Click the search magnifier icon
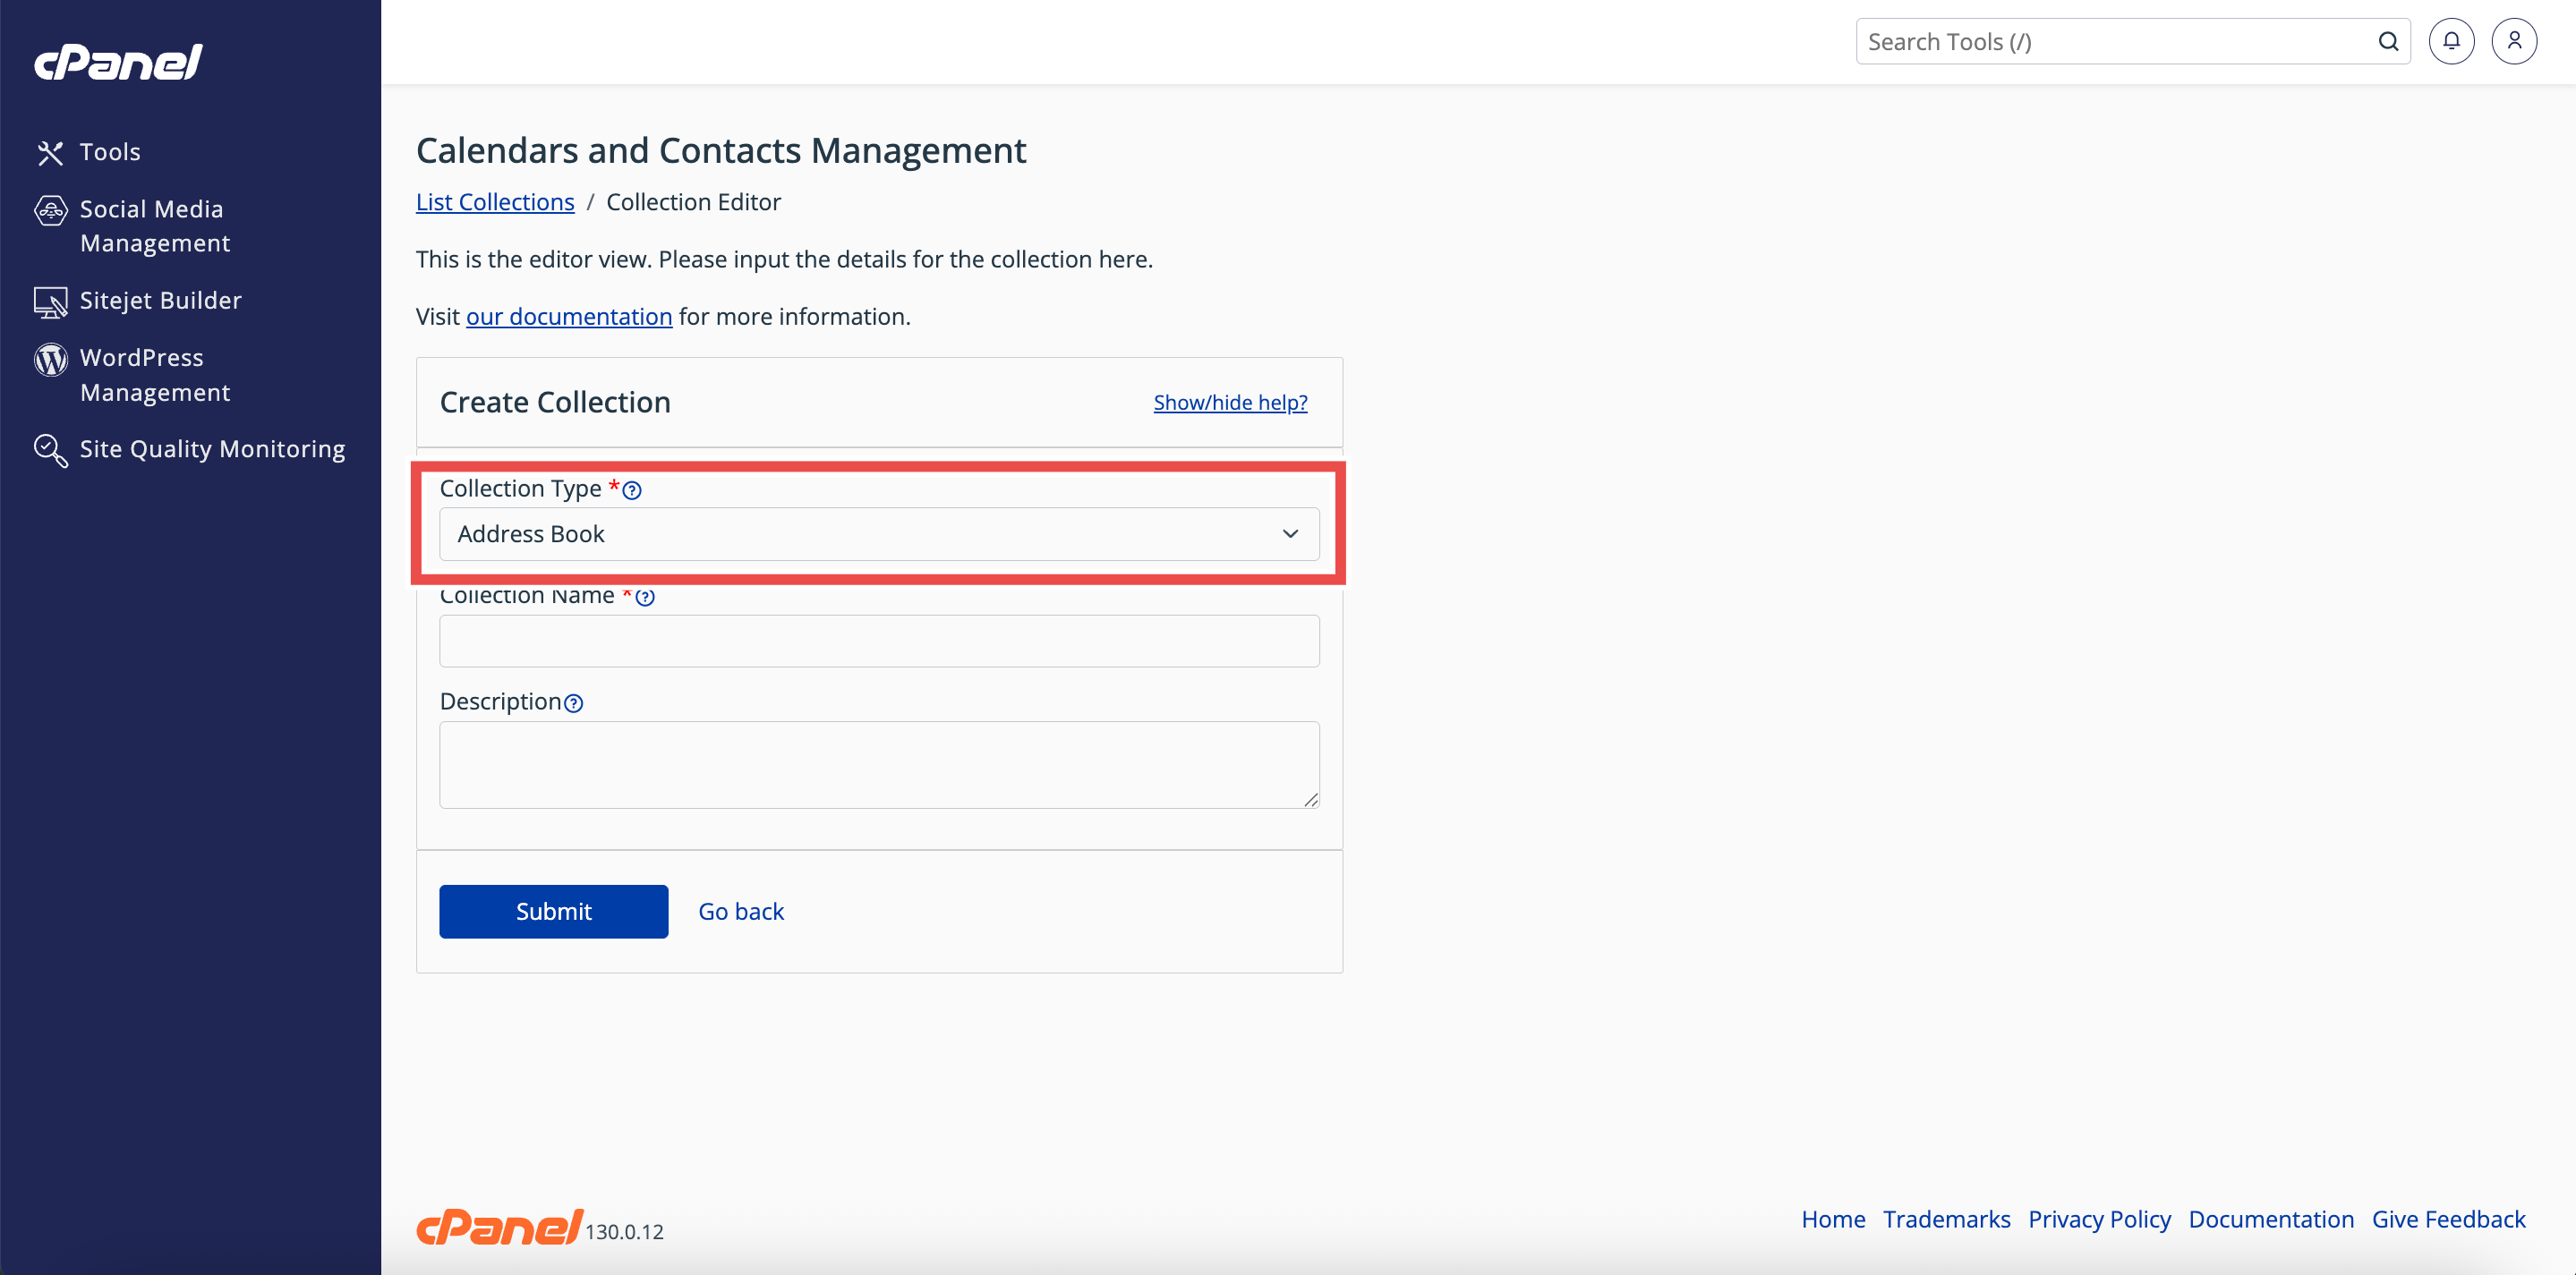 pos(2388,41)
